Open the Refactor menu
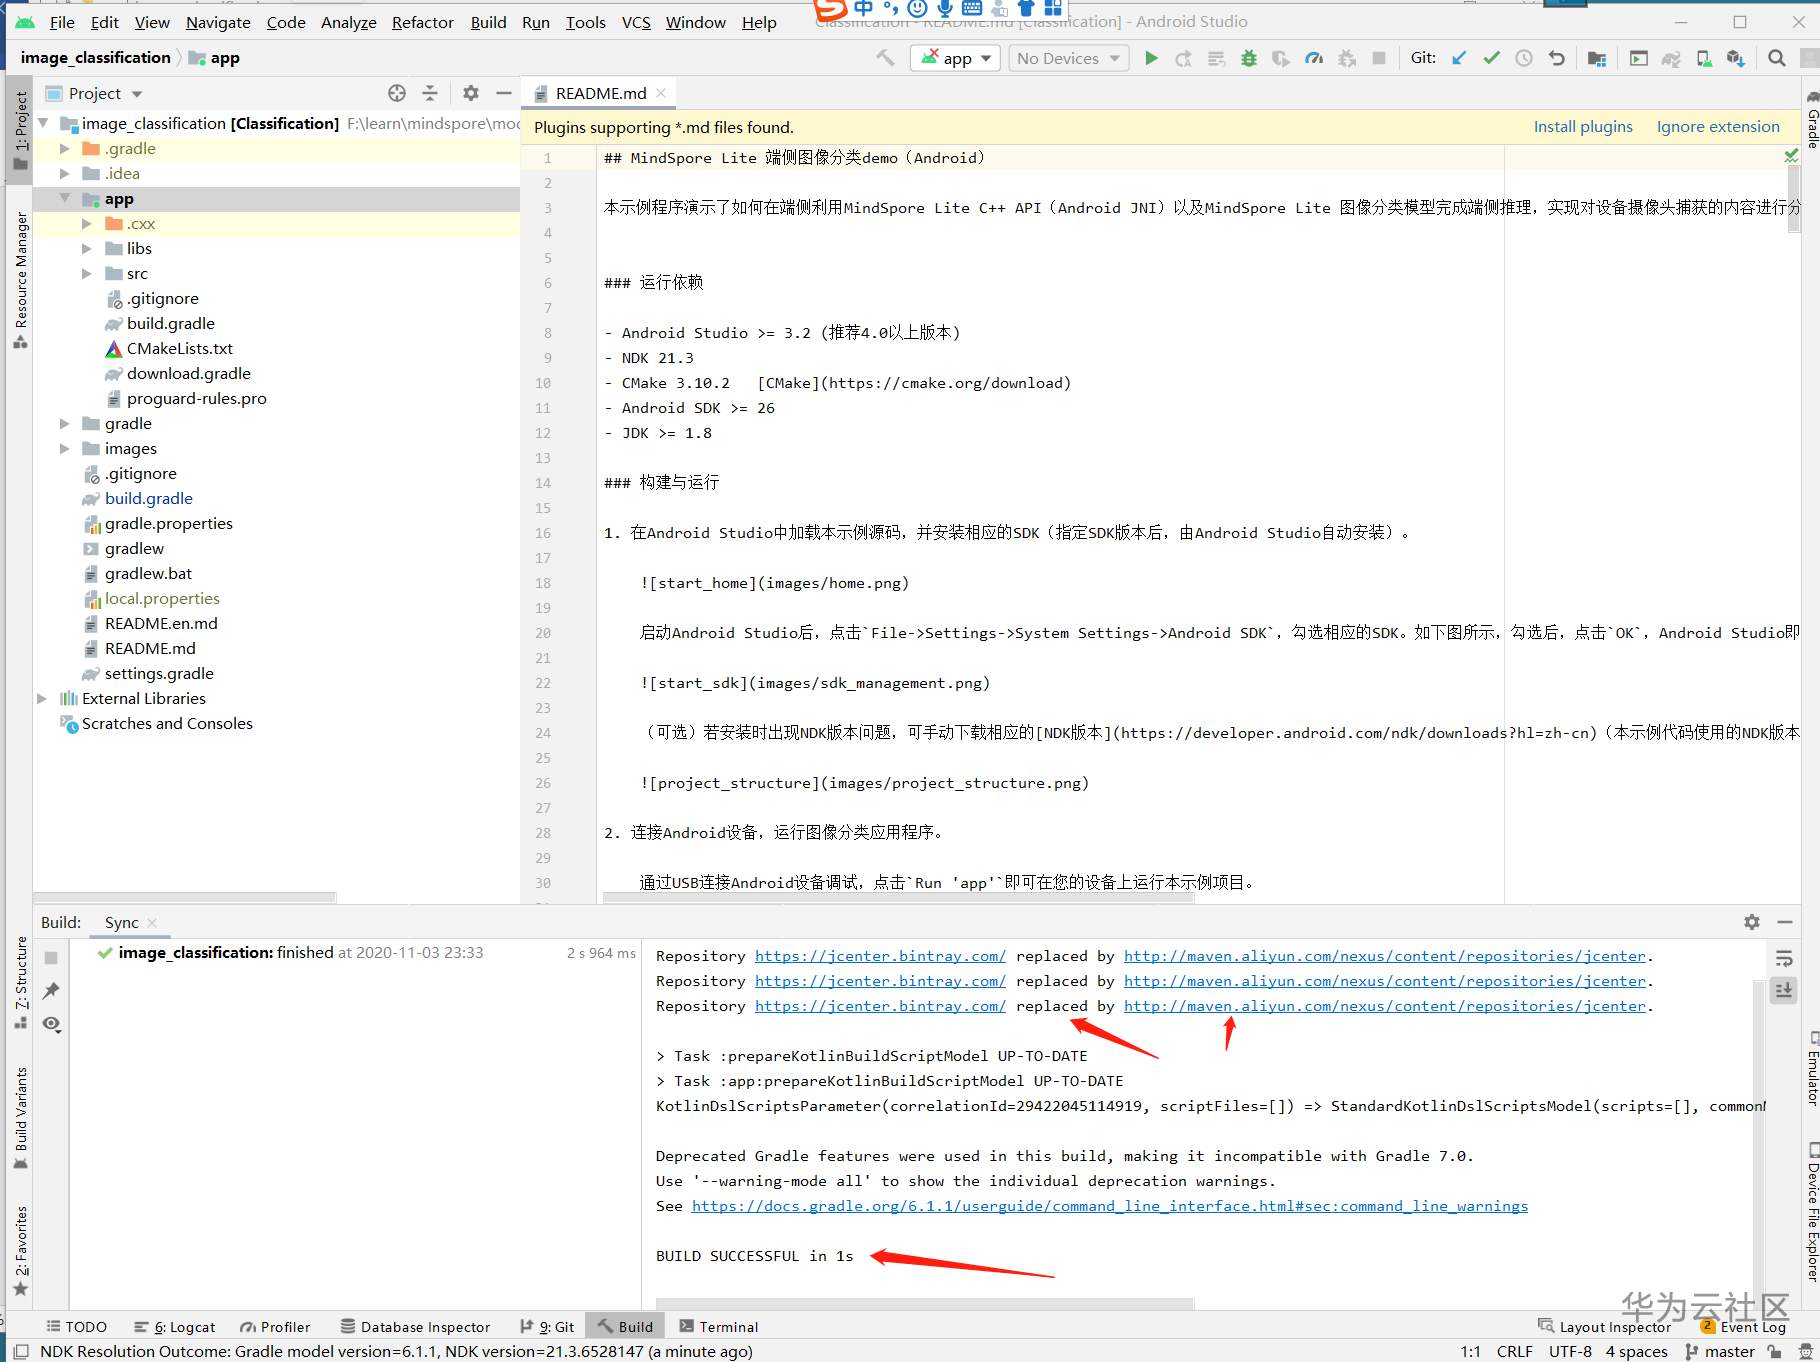The height and width of the screenshot is (1362, 1820). tap(422, 22)
